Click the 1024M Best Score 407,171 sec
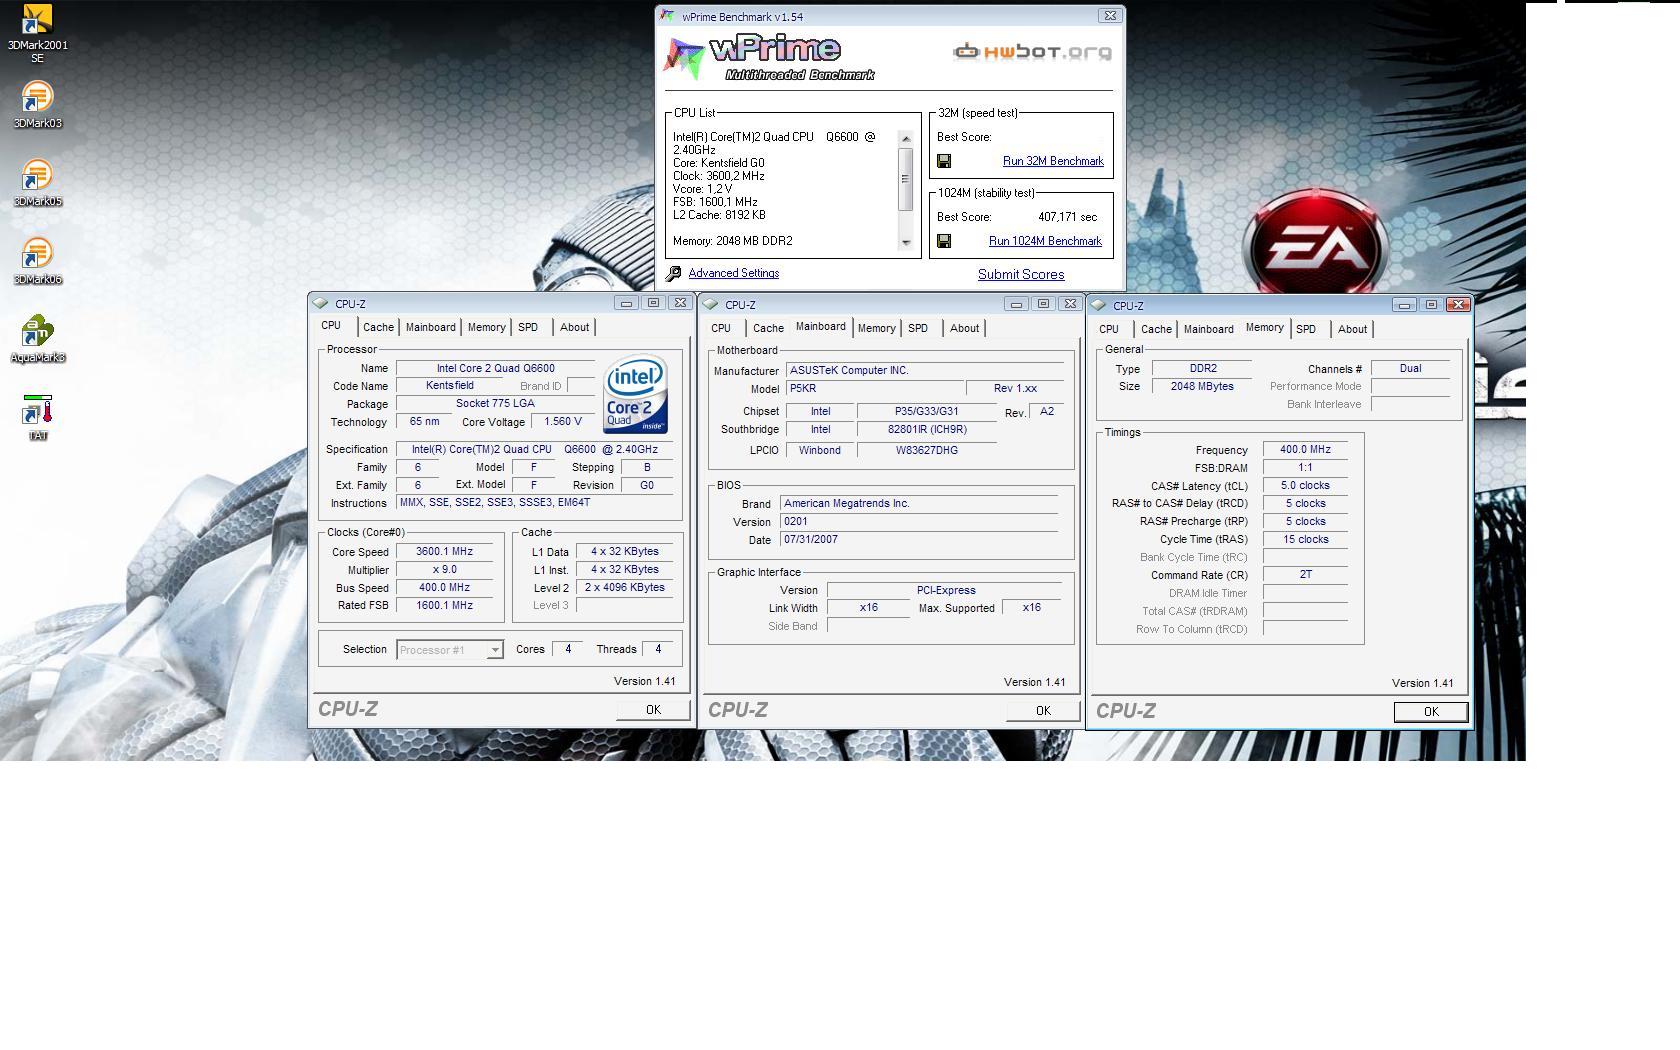 click(x=1067, y=217)
